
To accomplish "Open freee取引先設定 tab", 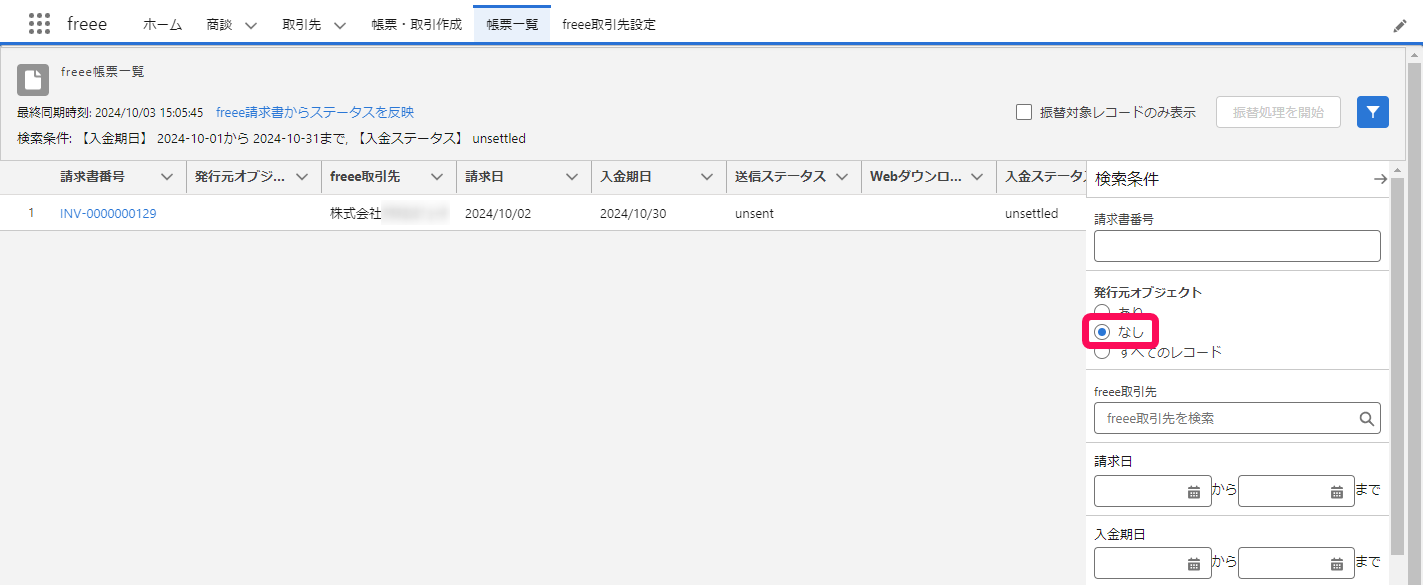I will [x=609, y=24].
